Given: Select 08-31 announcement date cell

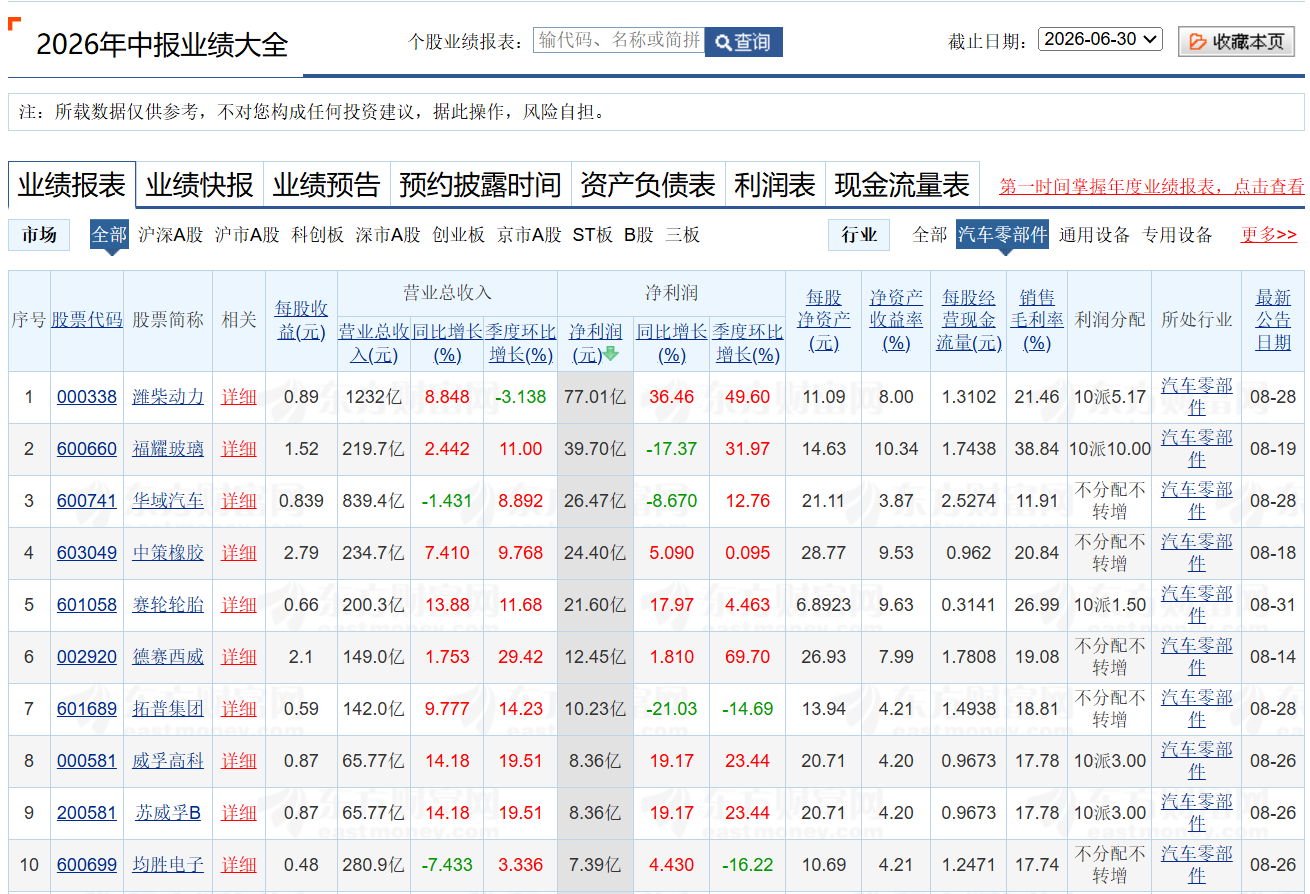Looking at the screenshot, I should pos(1273,605).
